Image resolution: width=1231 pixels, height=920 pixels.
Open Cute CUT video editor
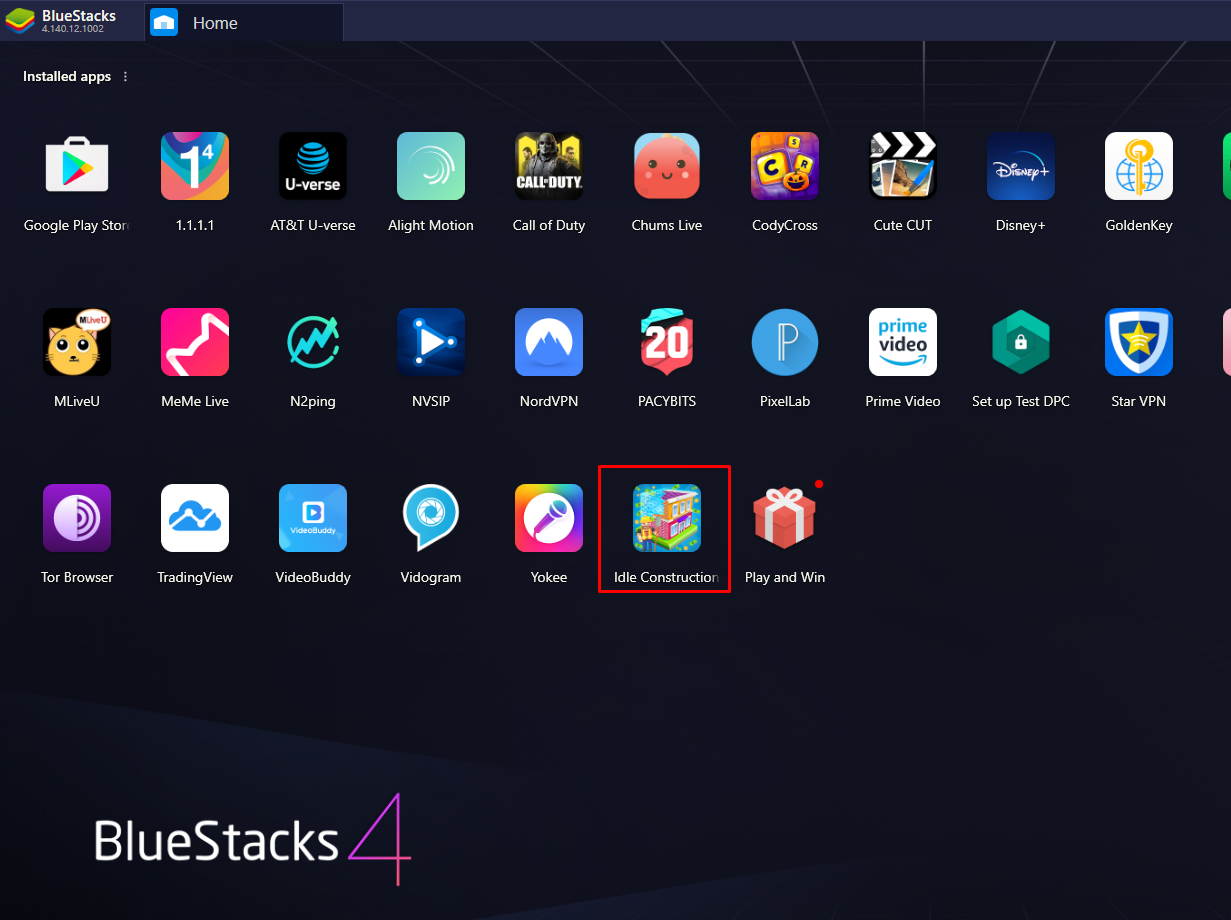pos(903,166)
